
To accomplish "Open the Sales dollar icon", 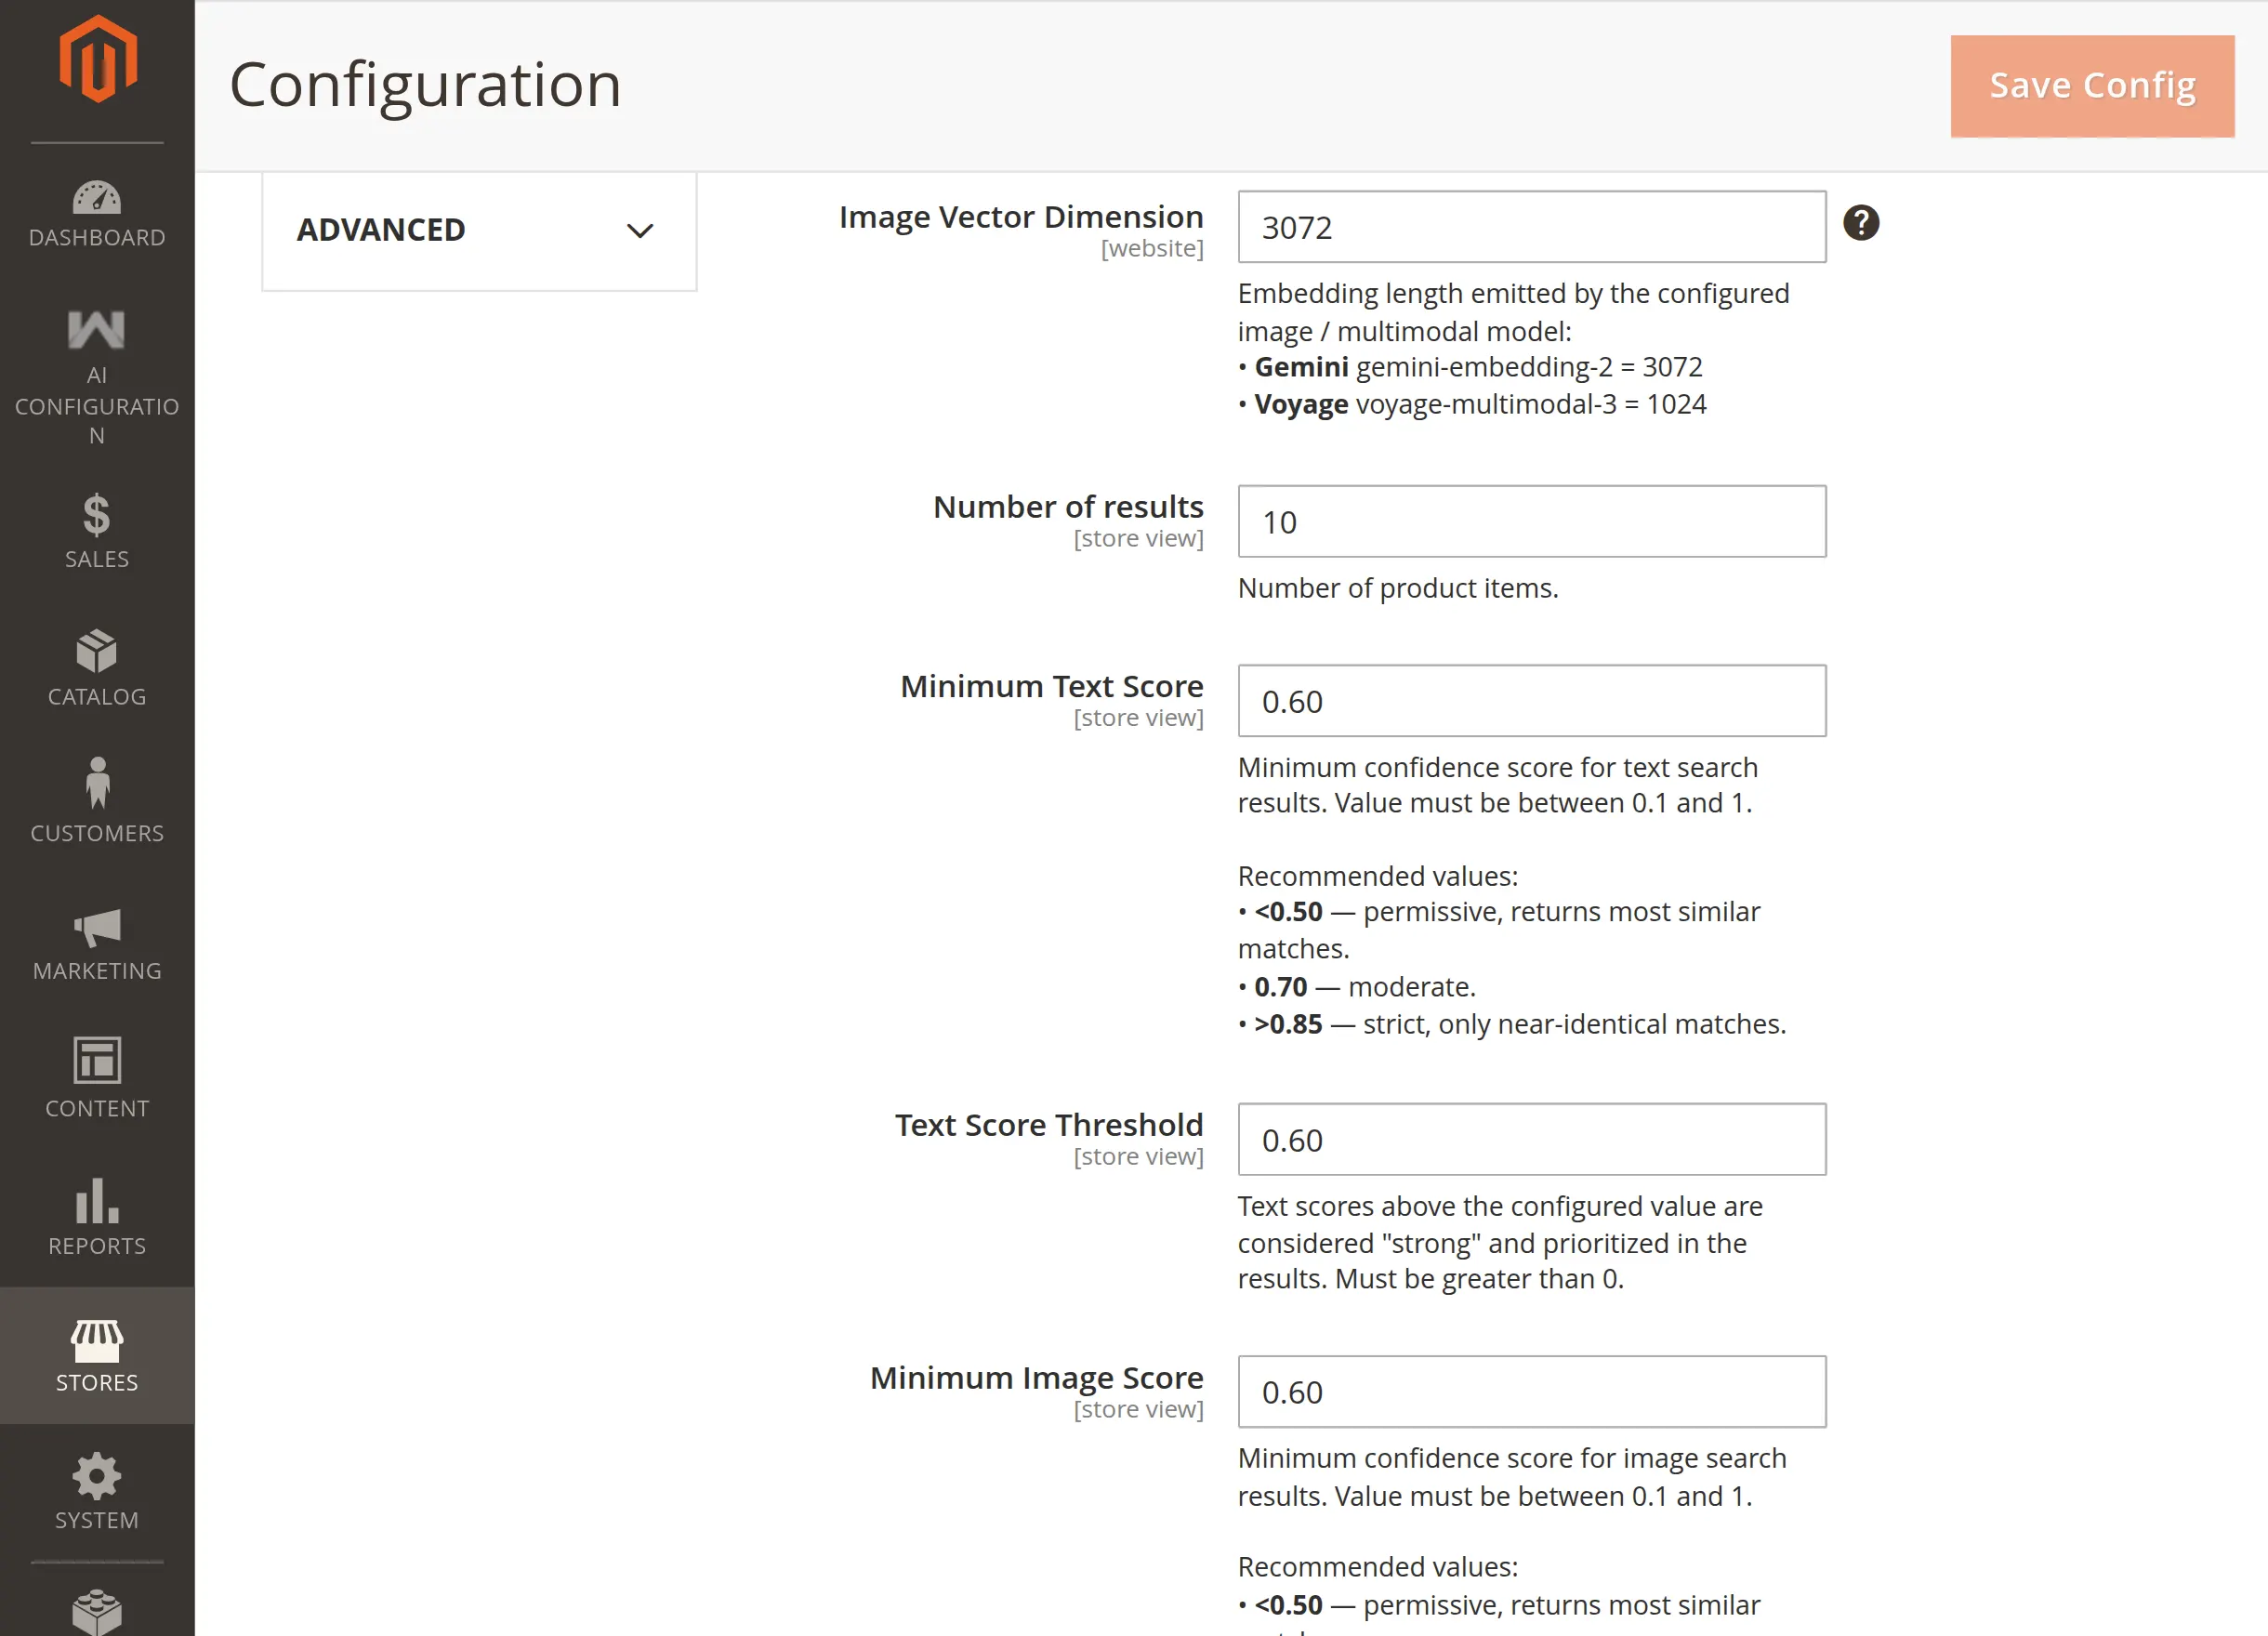I will pos(97,514).
